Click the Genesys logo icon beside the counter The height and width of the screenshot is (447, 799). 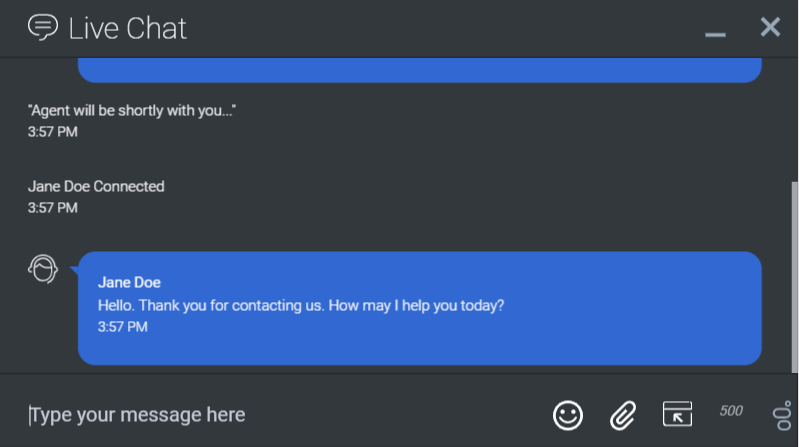782,415
